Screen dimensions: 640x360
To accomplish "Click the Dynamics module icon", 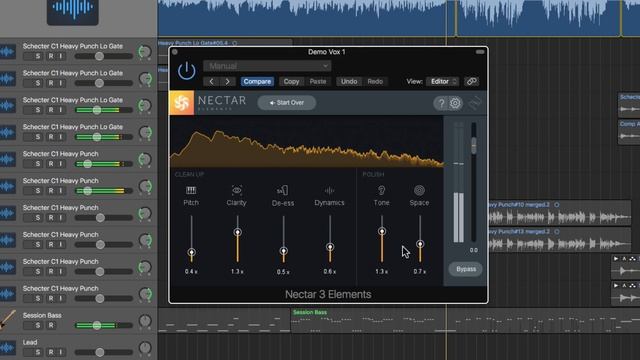I will (329, 190).
